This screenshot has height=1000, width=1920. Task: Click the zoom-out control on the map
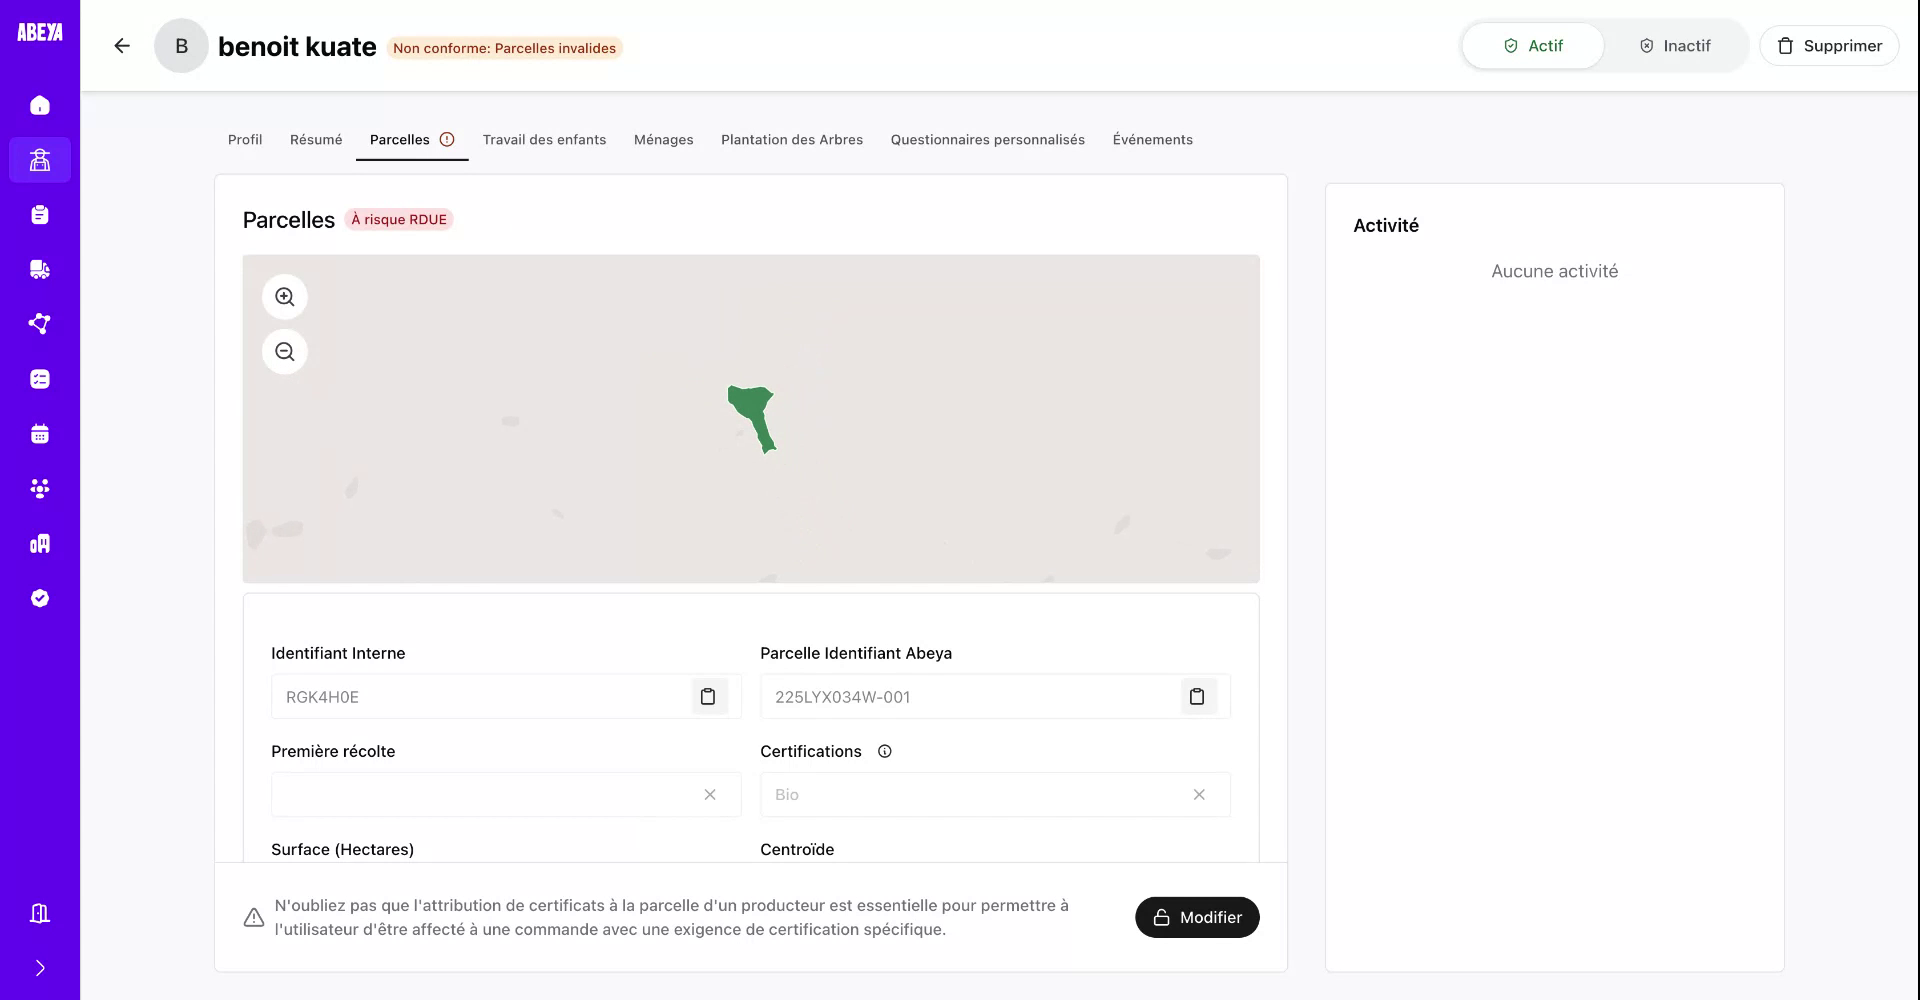coord(284,351)
